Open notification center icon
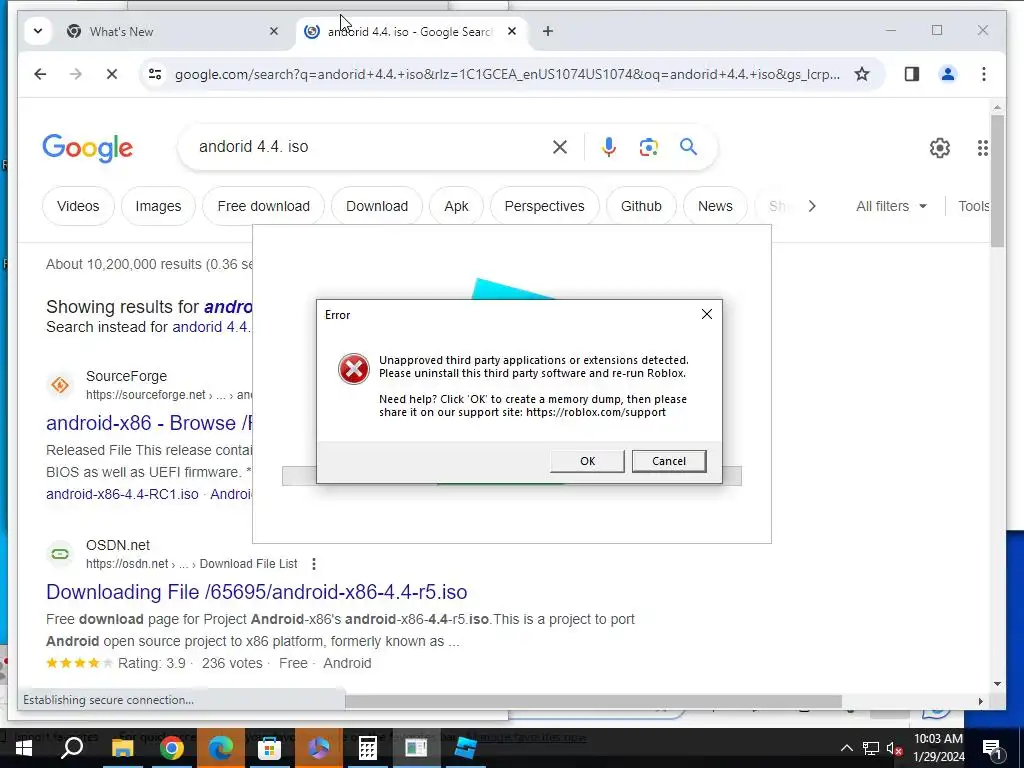 992,748
